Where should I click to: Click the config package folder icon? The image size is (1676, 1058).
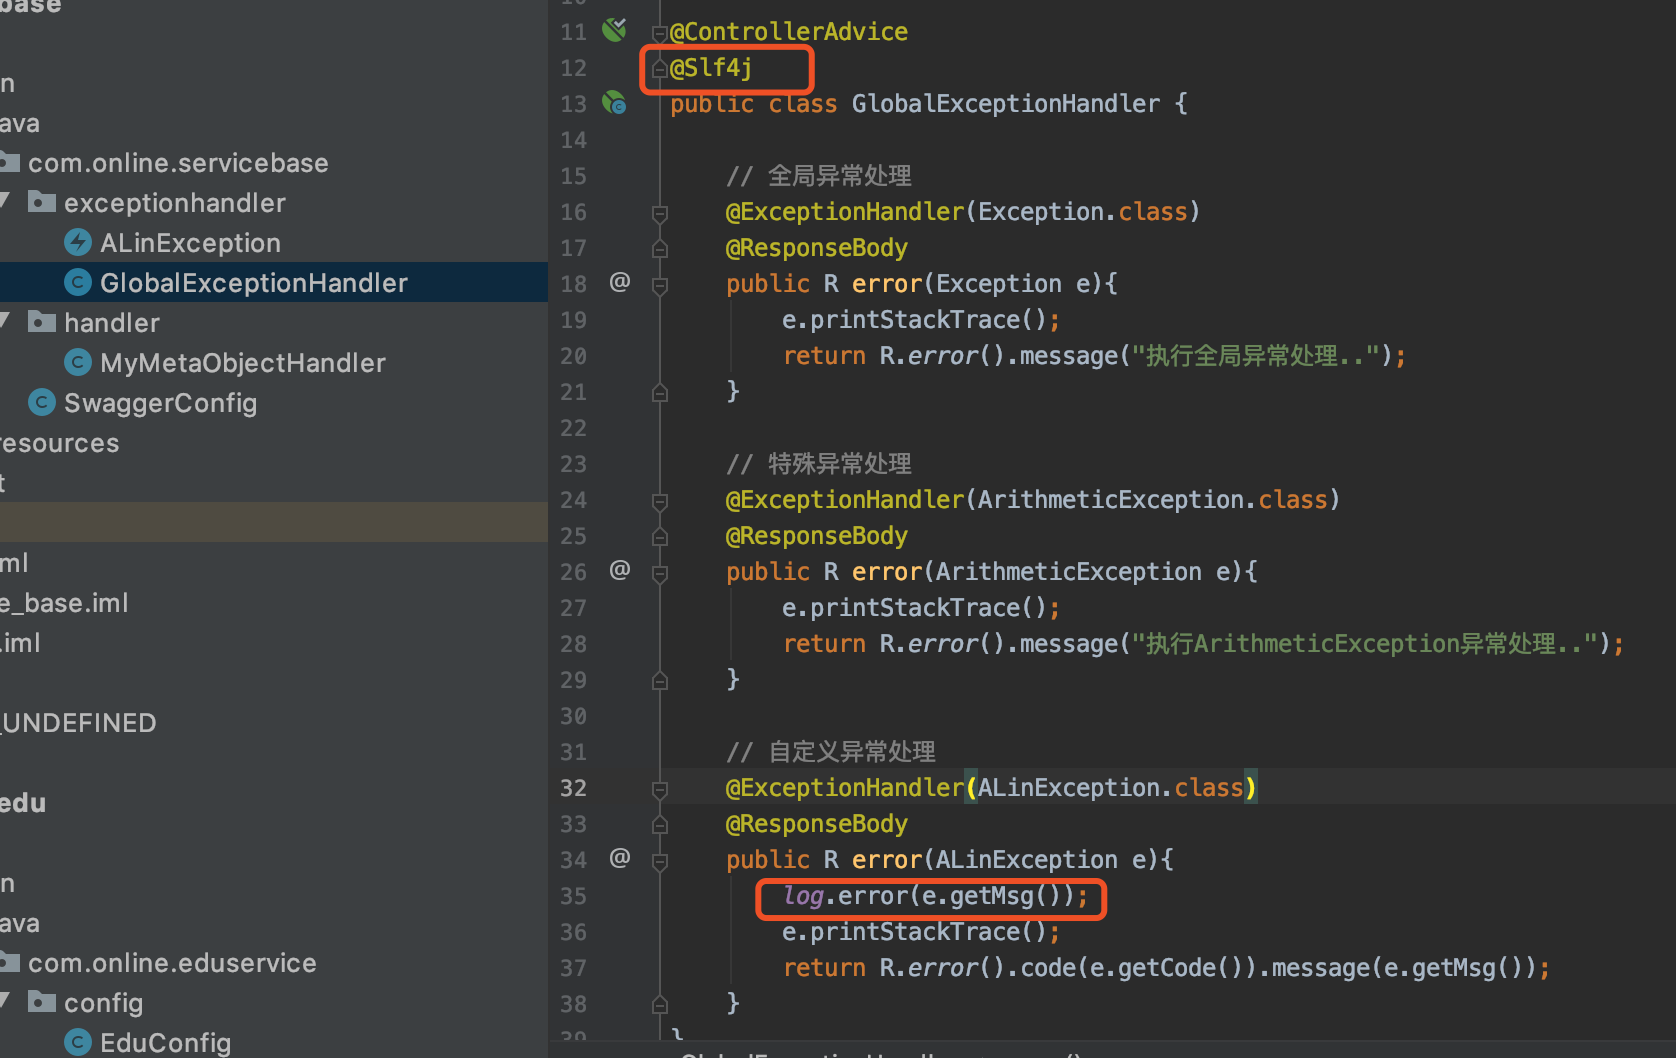[41, 1002]
